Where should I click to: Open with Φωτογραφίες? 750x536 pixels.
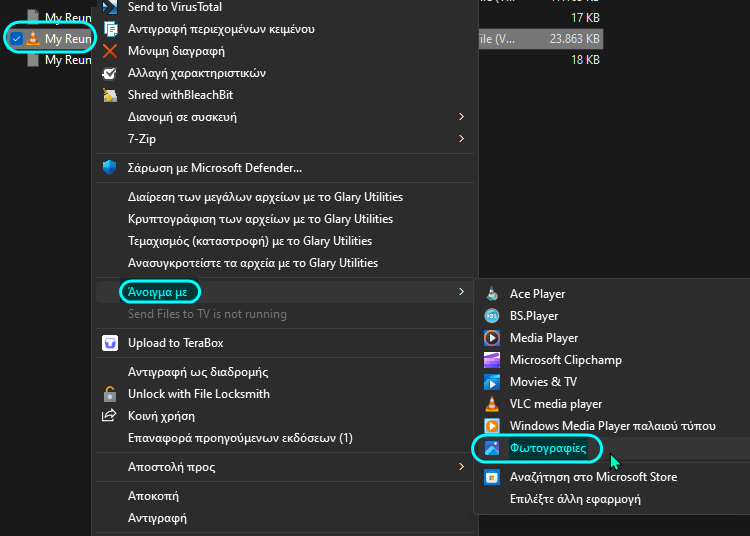[x=614, y=448]
